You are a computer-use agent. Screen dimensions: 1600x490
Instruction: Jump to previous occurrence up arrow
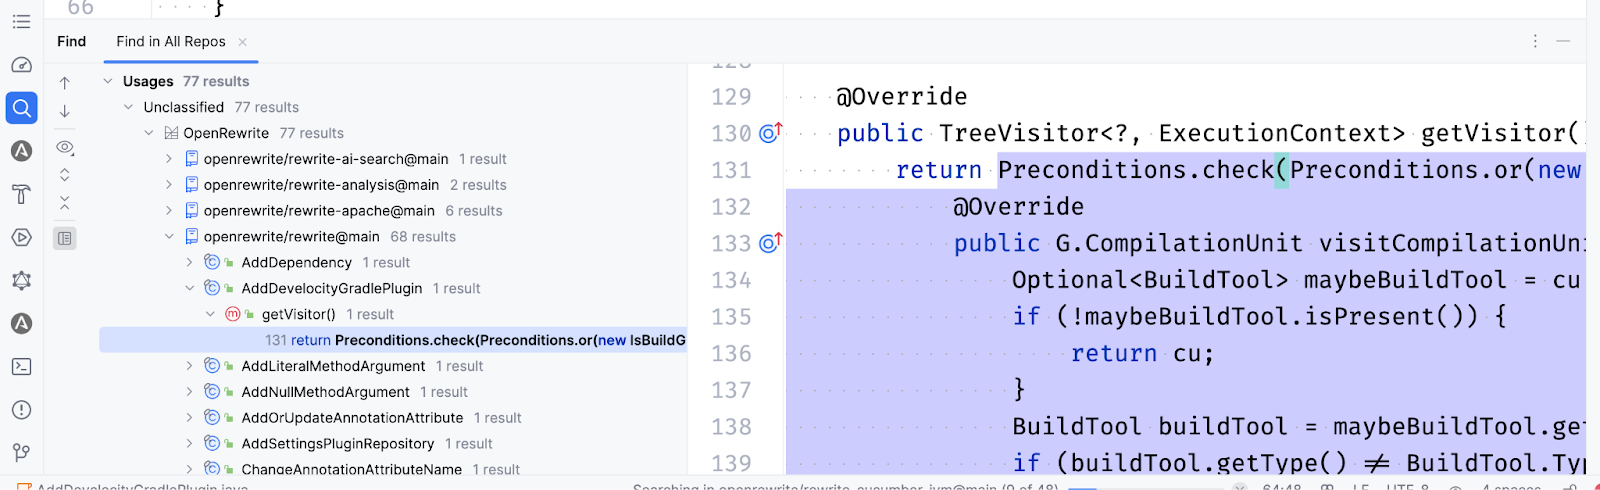tap(65, 83)
